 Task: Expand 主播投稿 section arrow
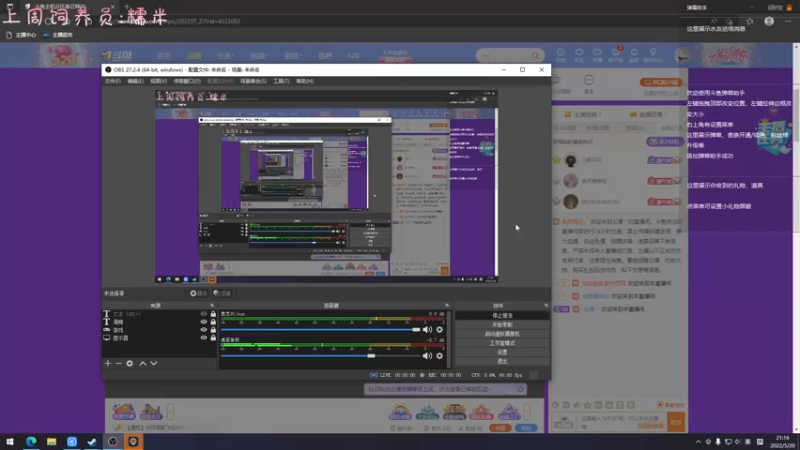599,115
